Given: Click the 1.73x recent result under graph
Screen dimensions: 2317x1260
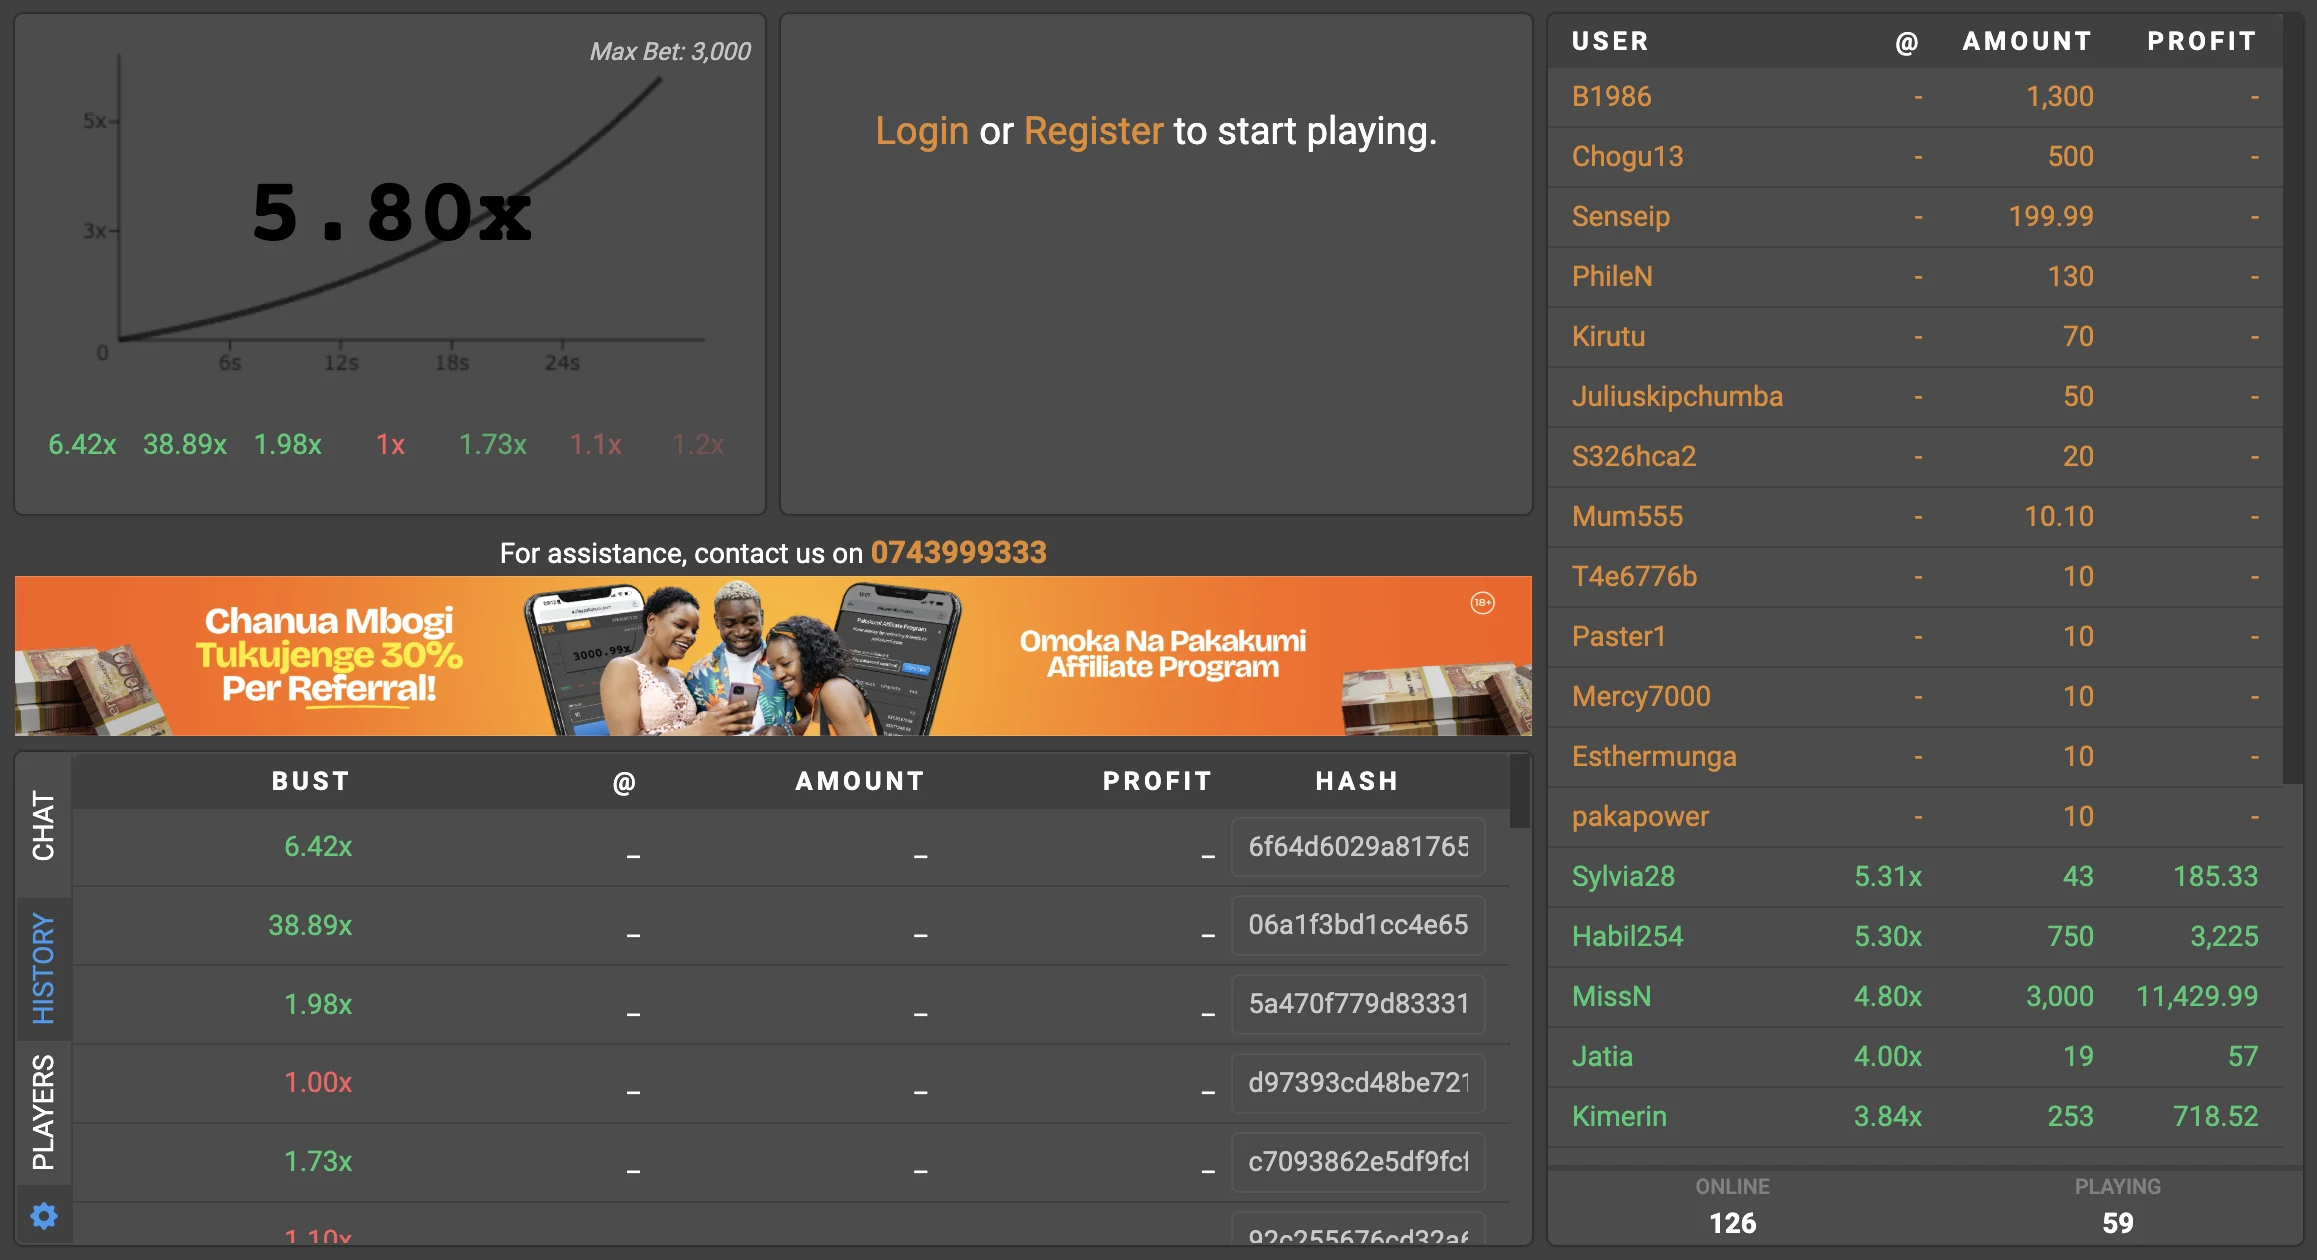Looking at the screenshot, I should [492, 444].
